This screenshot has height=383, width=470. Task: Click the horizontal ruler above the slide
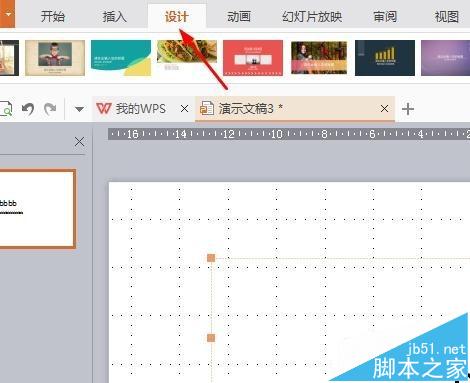289,134
